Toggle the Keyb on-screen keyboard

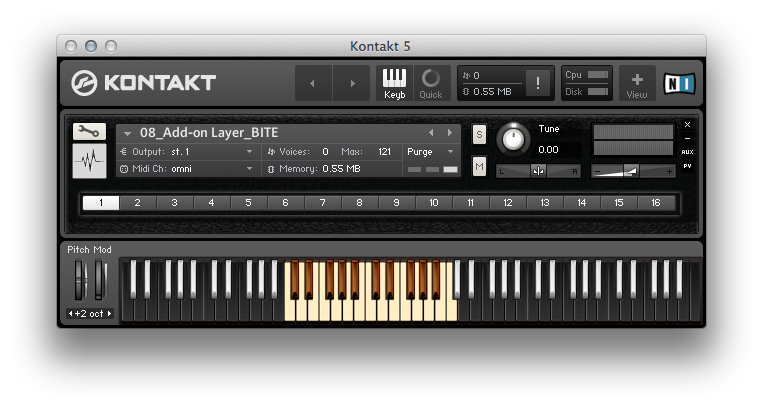click(394, 83)
